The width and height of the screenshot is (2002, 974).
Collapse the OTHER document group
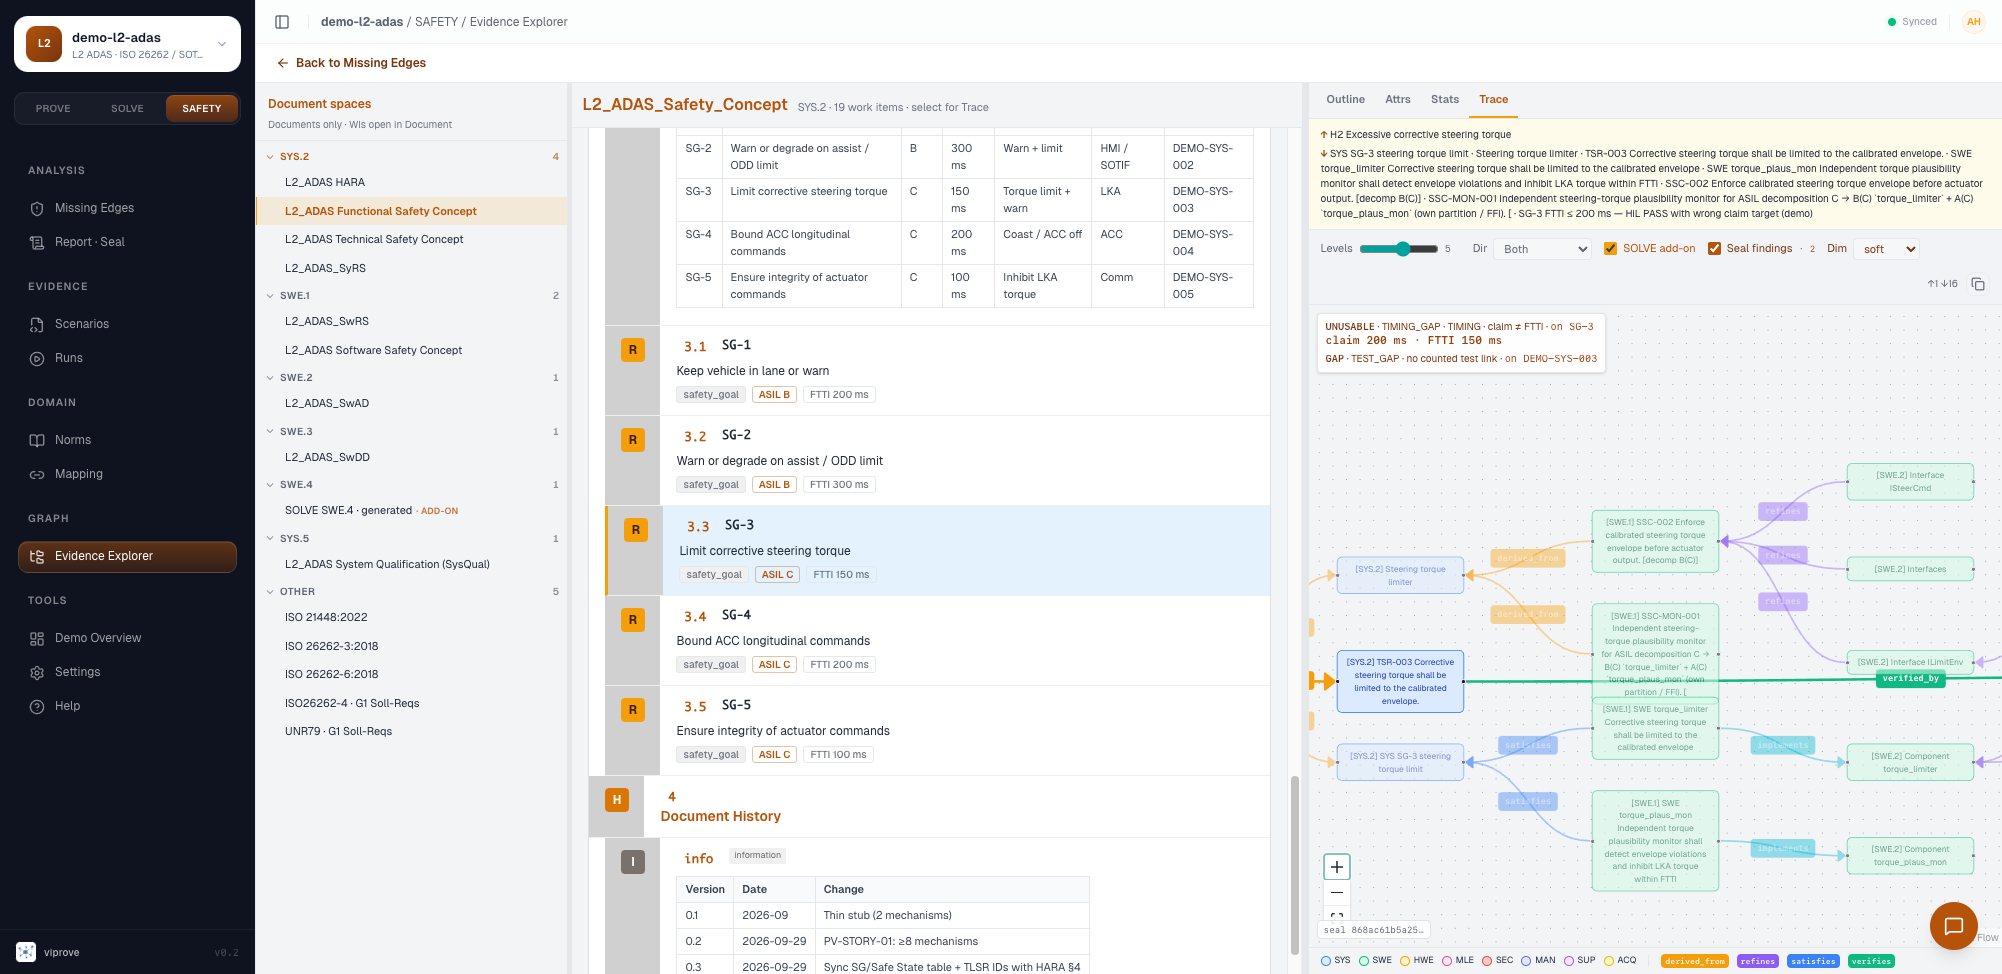(270, 592)
